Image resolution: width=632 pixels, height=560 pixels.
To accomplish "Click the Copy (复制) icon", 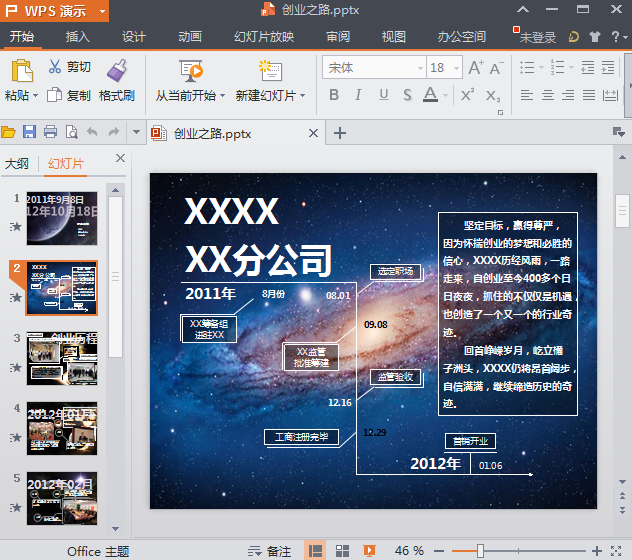I will pyautogui.click(x=54, y=95).
